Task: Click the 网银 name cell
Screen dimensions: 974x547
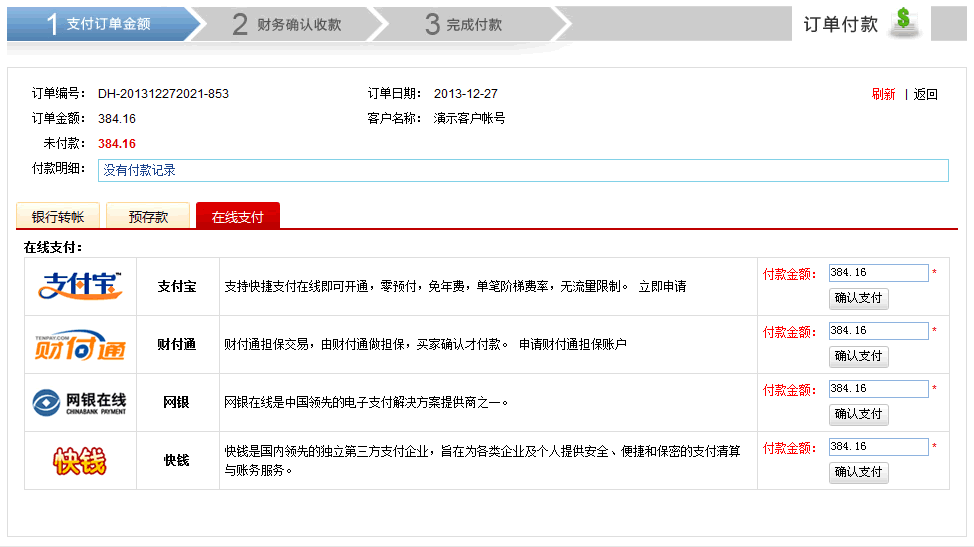Action: [177, 402]
